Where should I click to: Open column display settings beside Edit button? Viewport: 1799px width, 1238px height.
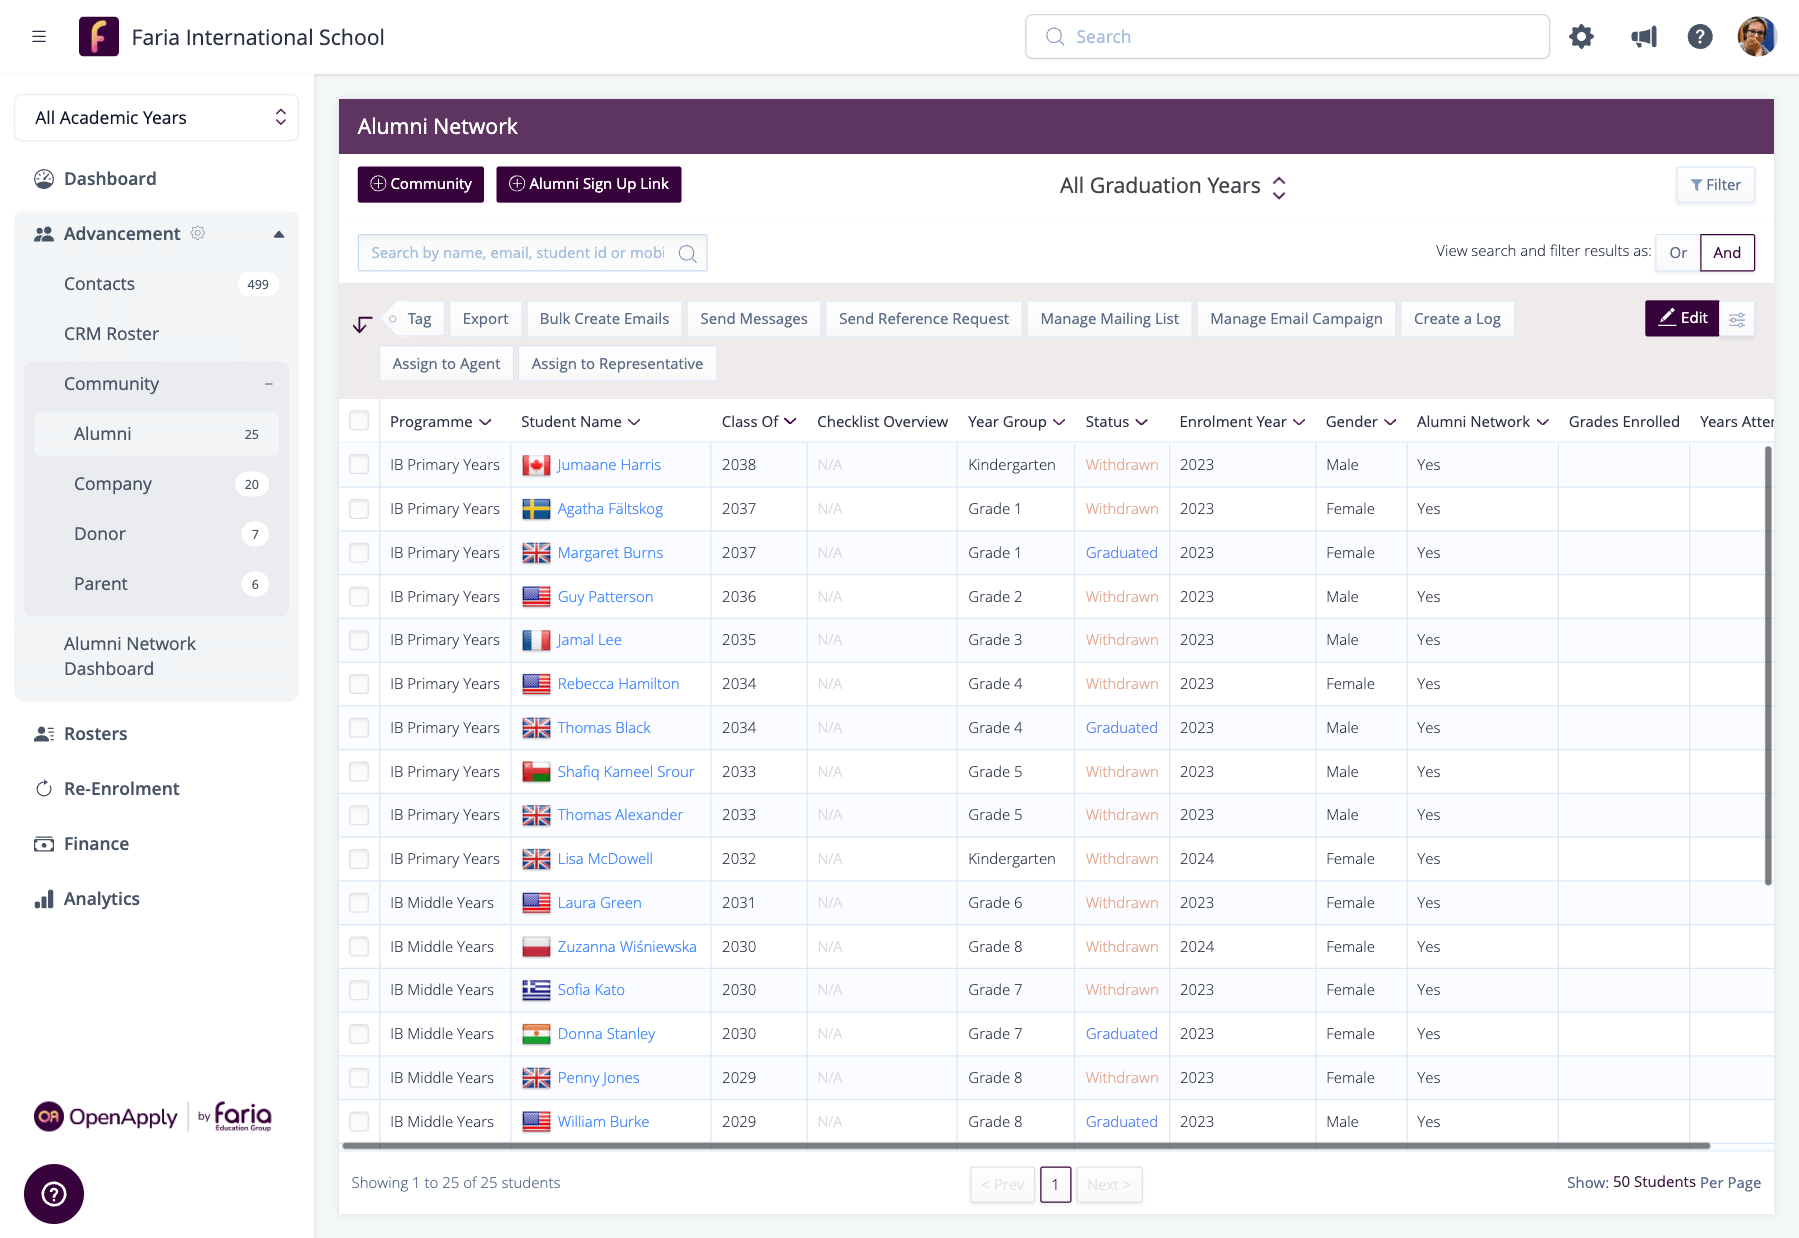1738,318
